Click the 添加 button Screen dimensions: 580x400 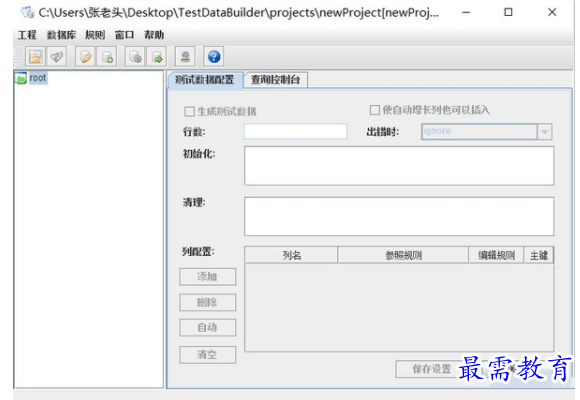(208, 276)
